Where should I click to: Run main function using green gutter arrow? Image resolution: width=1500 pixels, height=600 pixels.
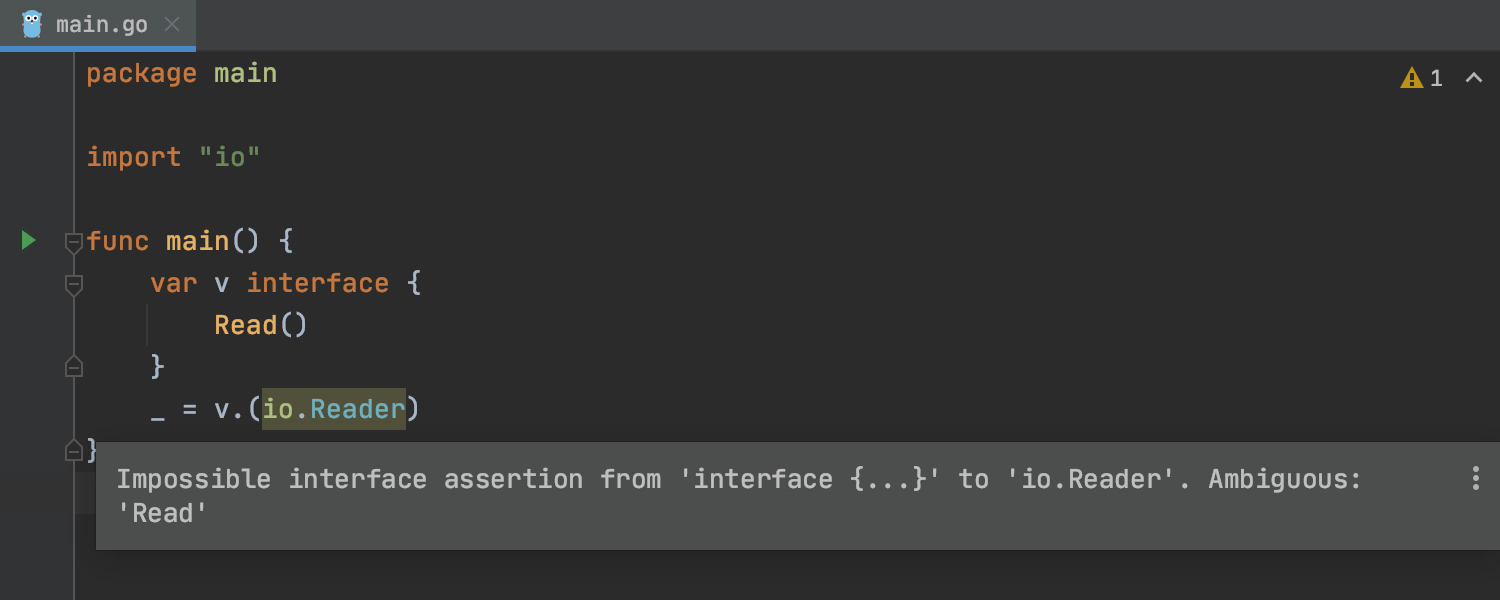tap(28, 240)
